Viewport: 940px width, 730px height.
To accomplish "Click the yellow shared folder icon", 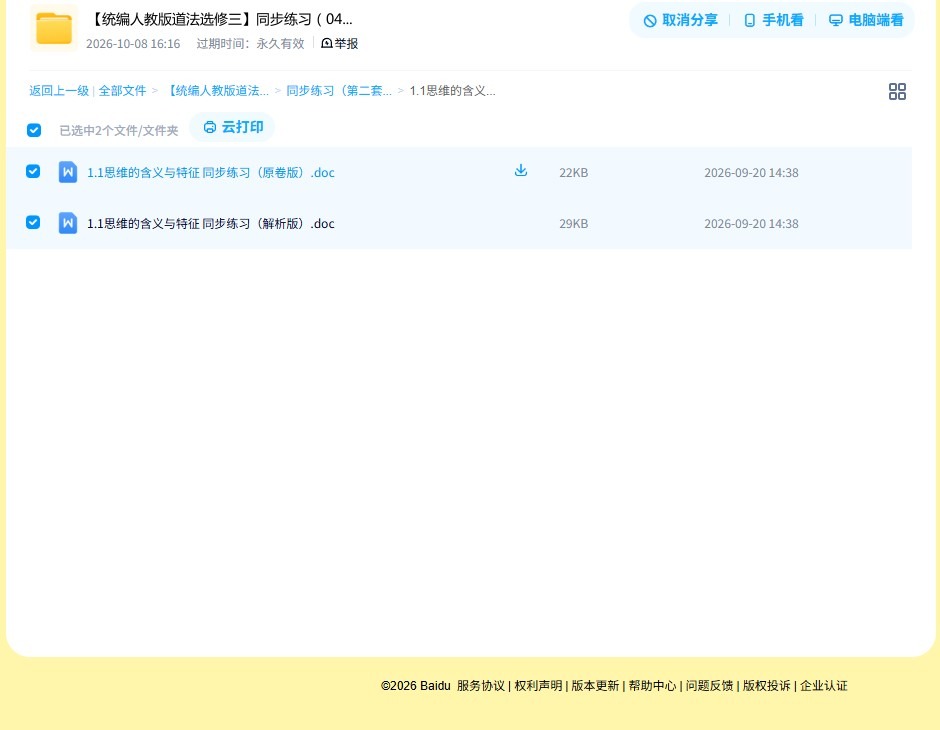I will pyautogui.click(x=54, y=29).
